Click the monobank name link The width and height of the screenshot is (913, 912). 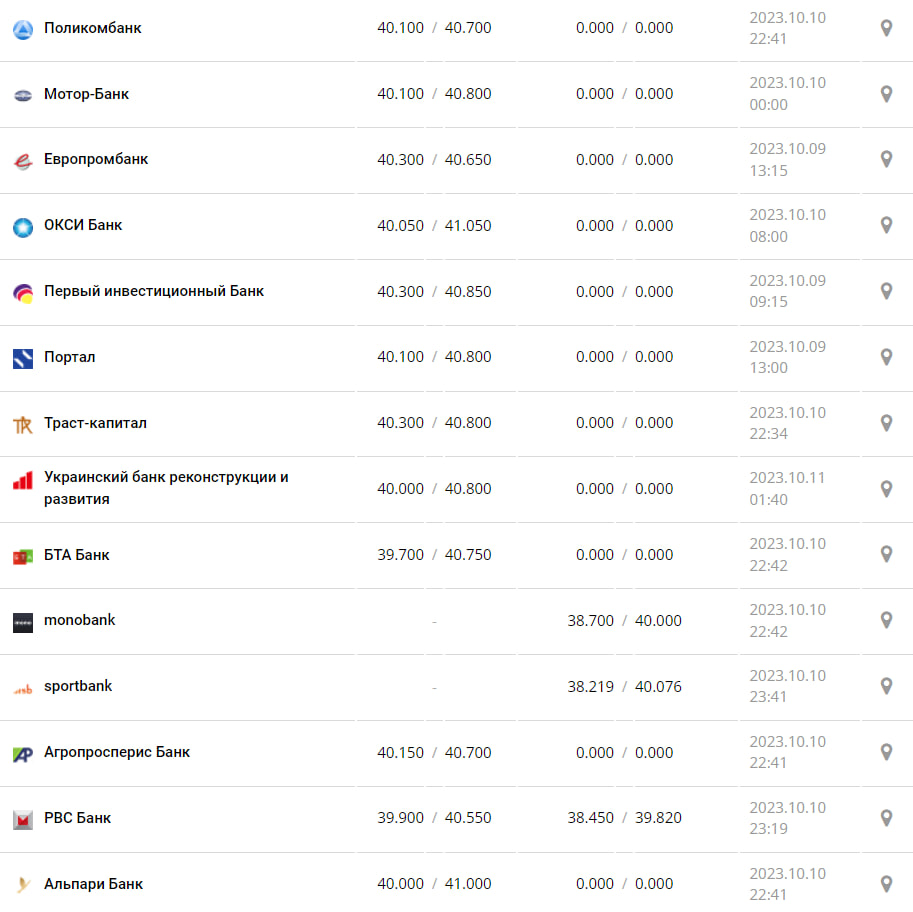(x=80, y=620)
